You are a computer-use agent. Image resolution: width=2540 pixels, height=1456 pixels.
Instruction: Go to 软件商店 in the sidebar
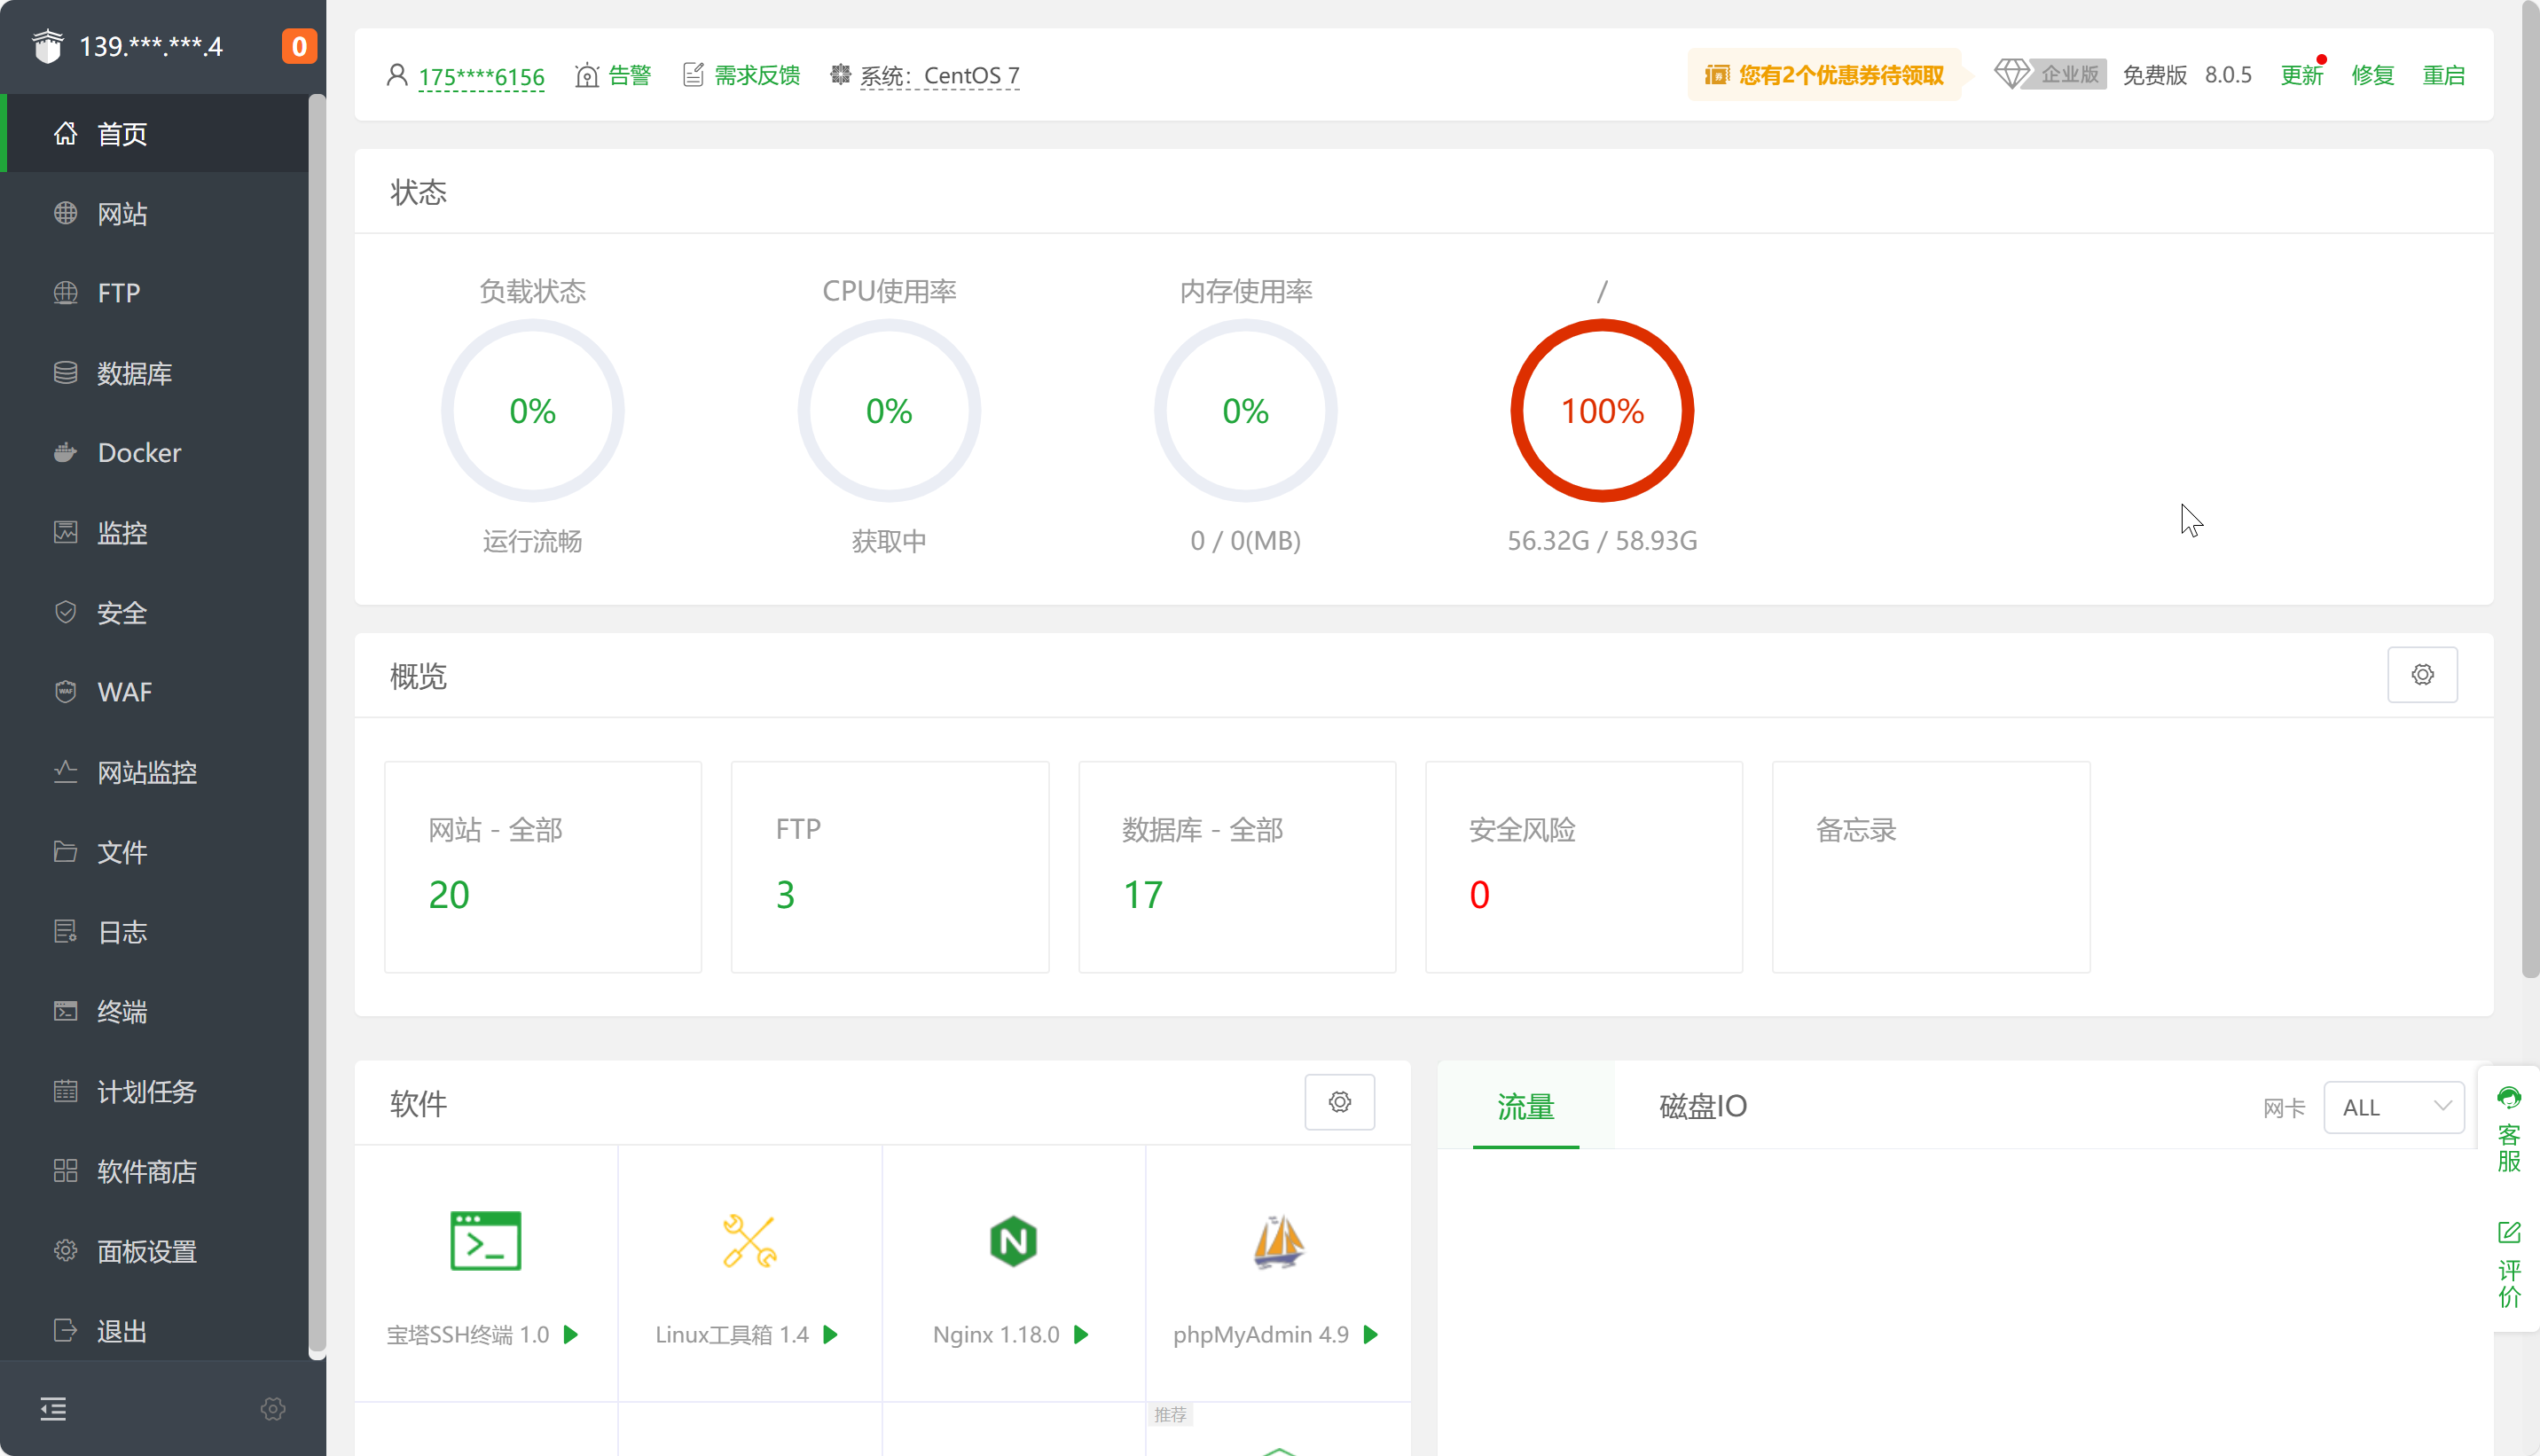tap(146, 1171)
